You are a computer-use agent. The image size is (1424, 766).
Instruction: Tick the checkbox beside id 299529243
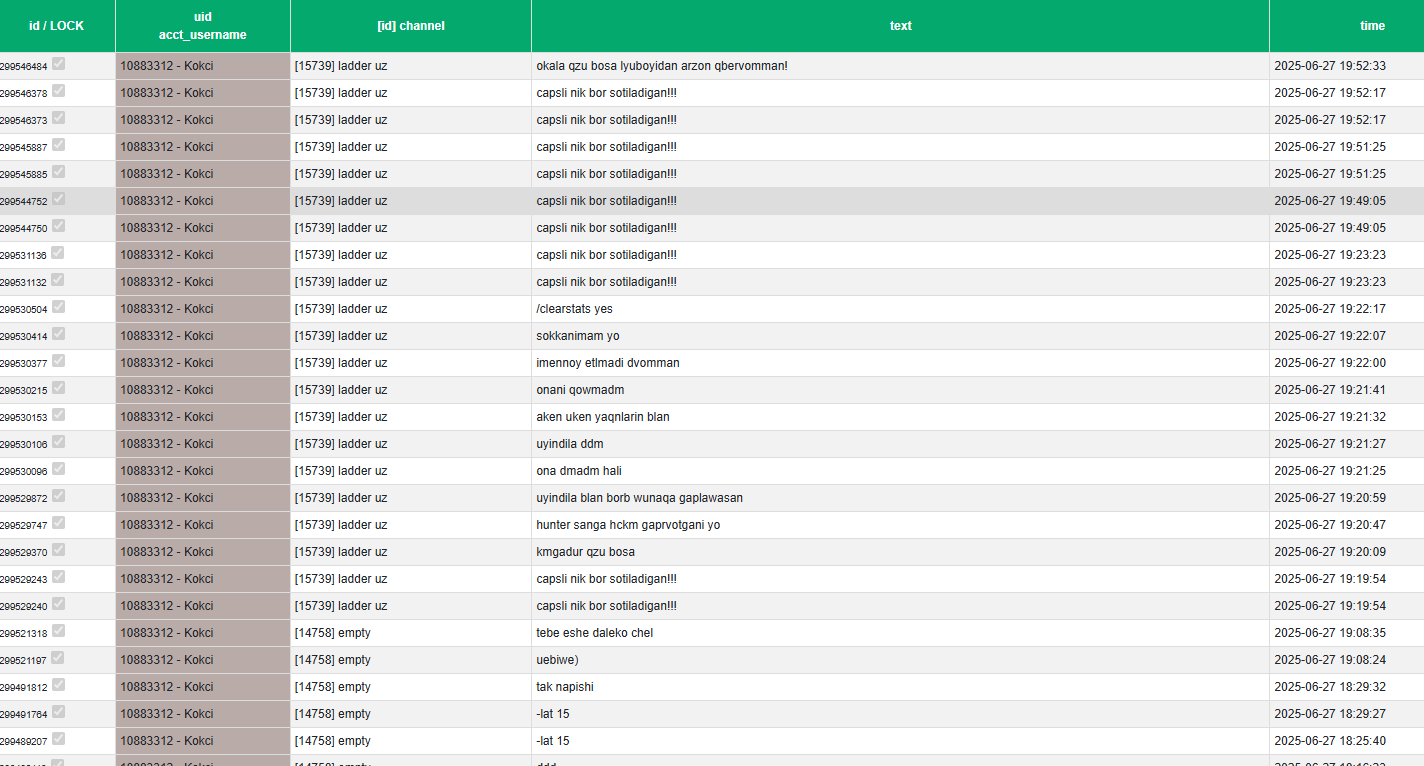pyautogui.click(x=59, y=577)
